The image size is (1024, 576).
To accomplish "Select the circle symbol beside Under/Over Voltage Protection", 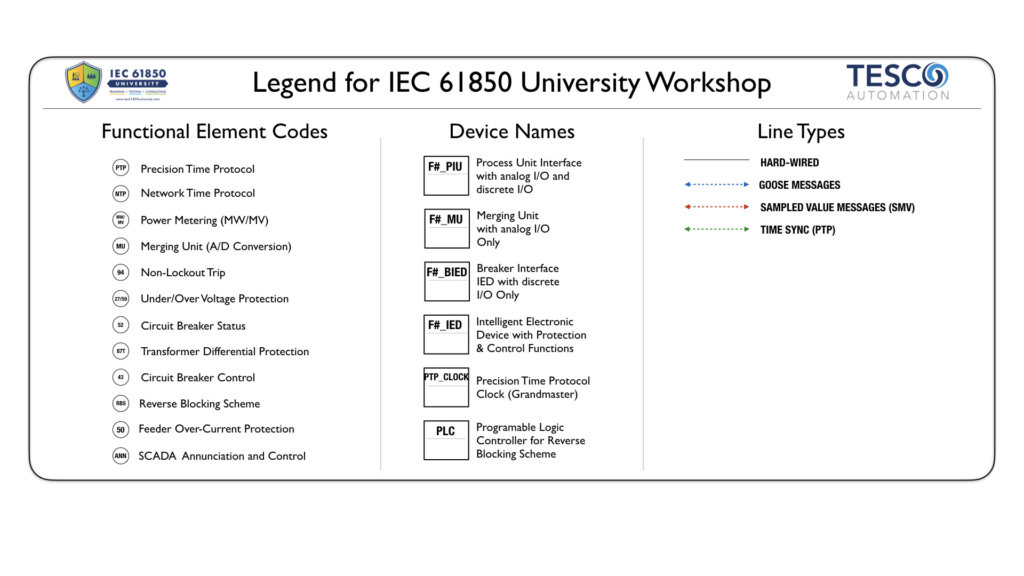I will 121,298.
